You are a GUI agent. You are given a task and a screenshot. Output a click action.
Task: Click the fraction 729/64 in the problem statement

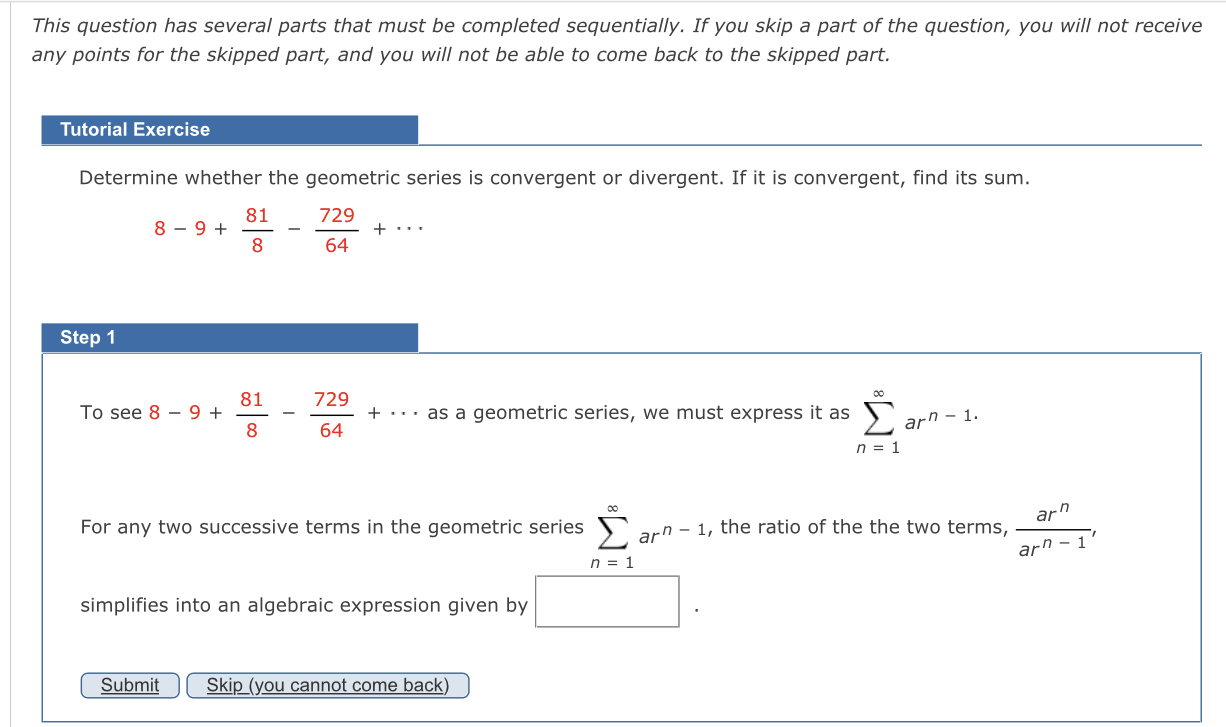click(x=337, y=228)
